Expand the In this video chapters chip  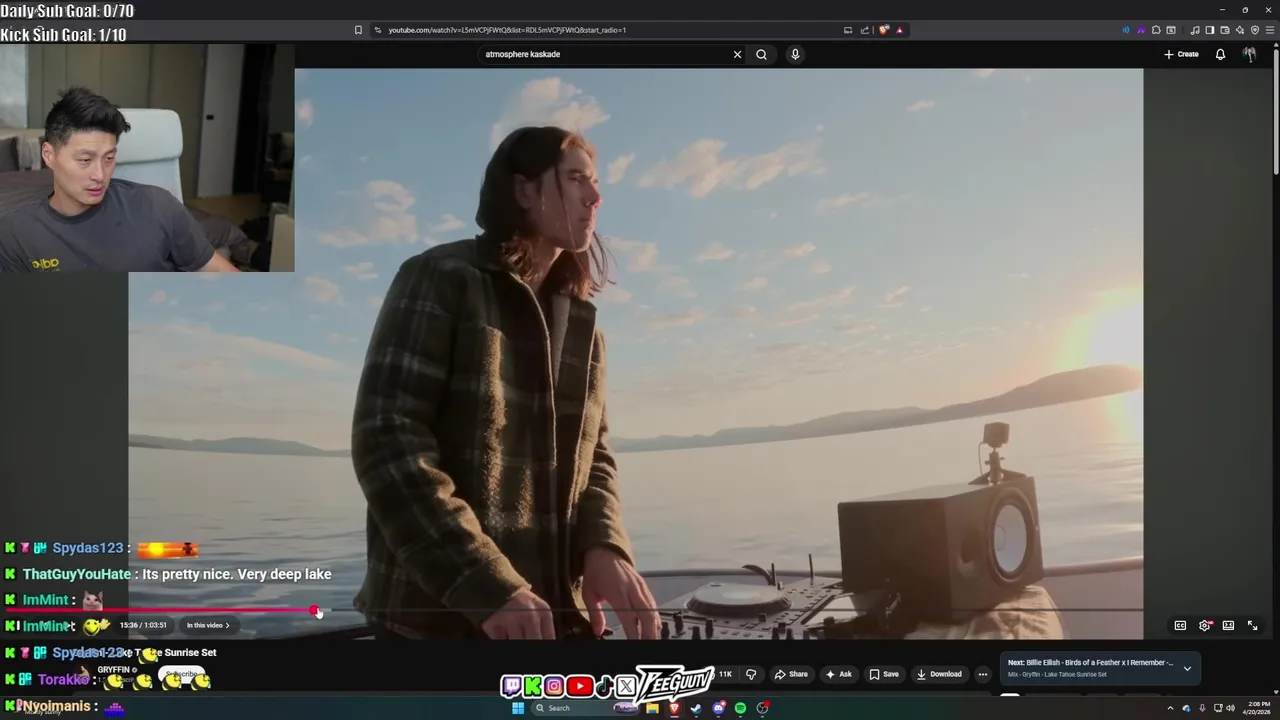[208, 625]
